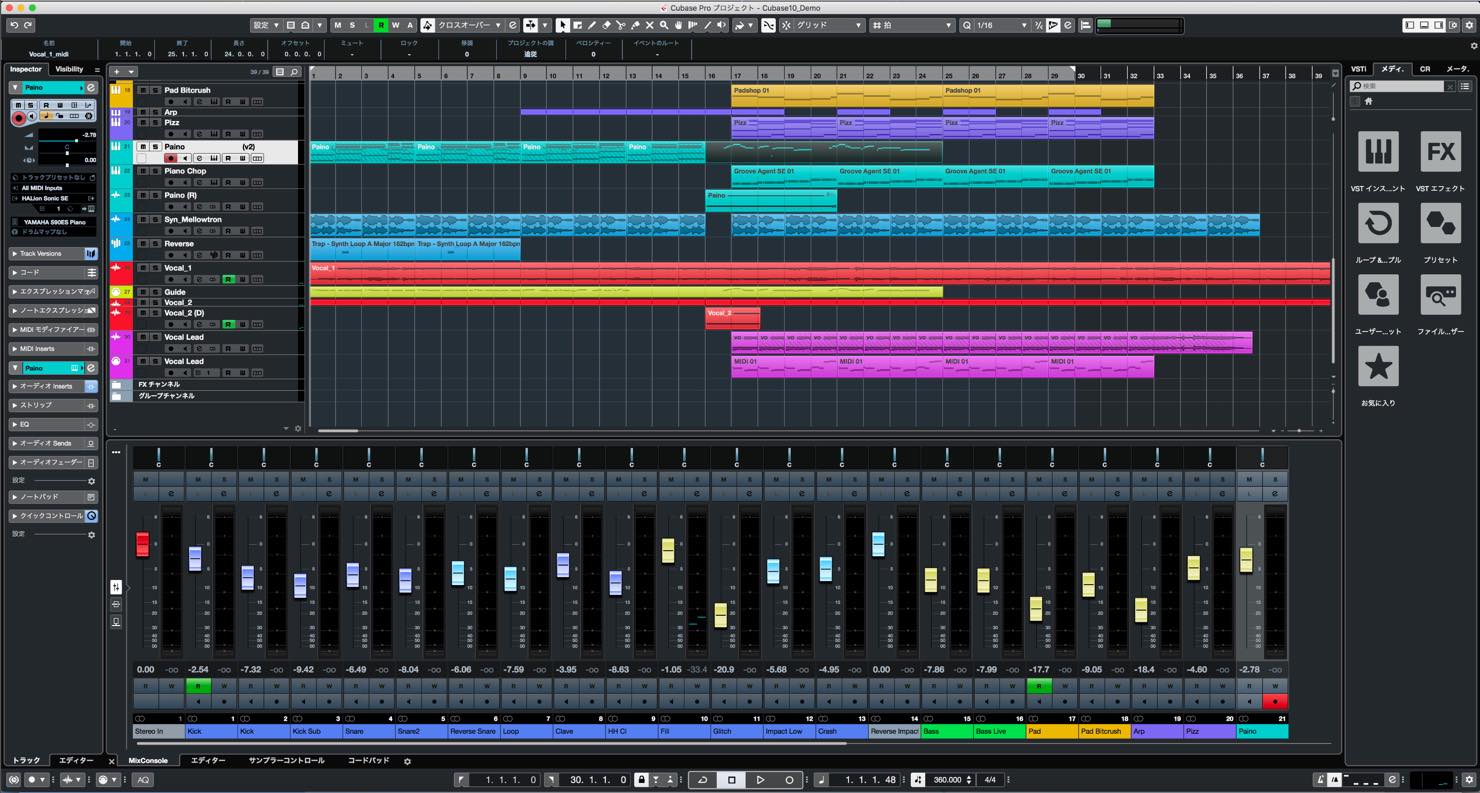The image size is (1480, 793).
Task: Click the Add Track plus button
Action: click(x=117, y=72)
